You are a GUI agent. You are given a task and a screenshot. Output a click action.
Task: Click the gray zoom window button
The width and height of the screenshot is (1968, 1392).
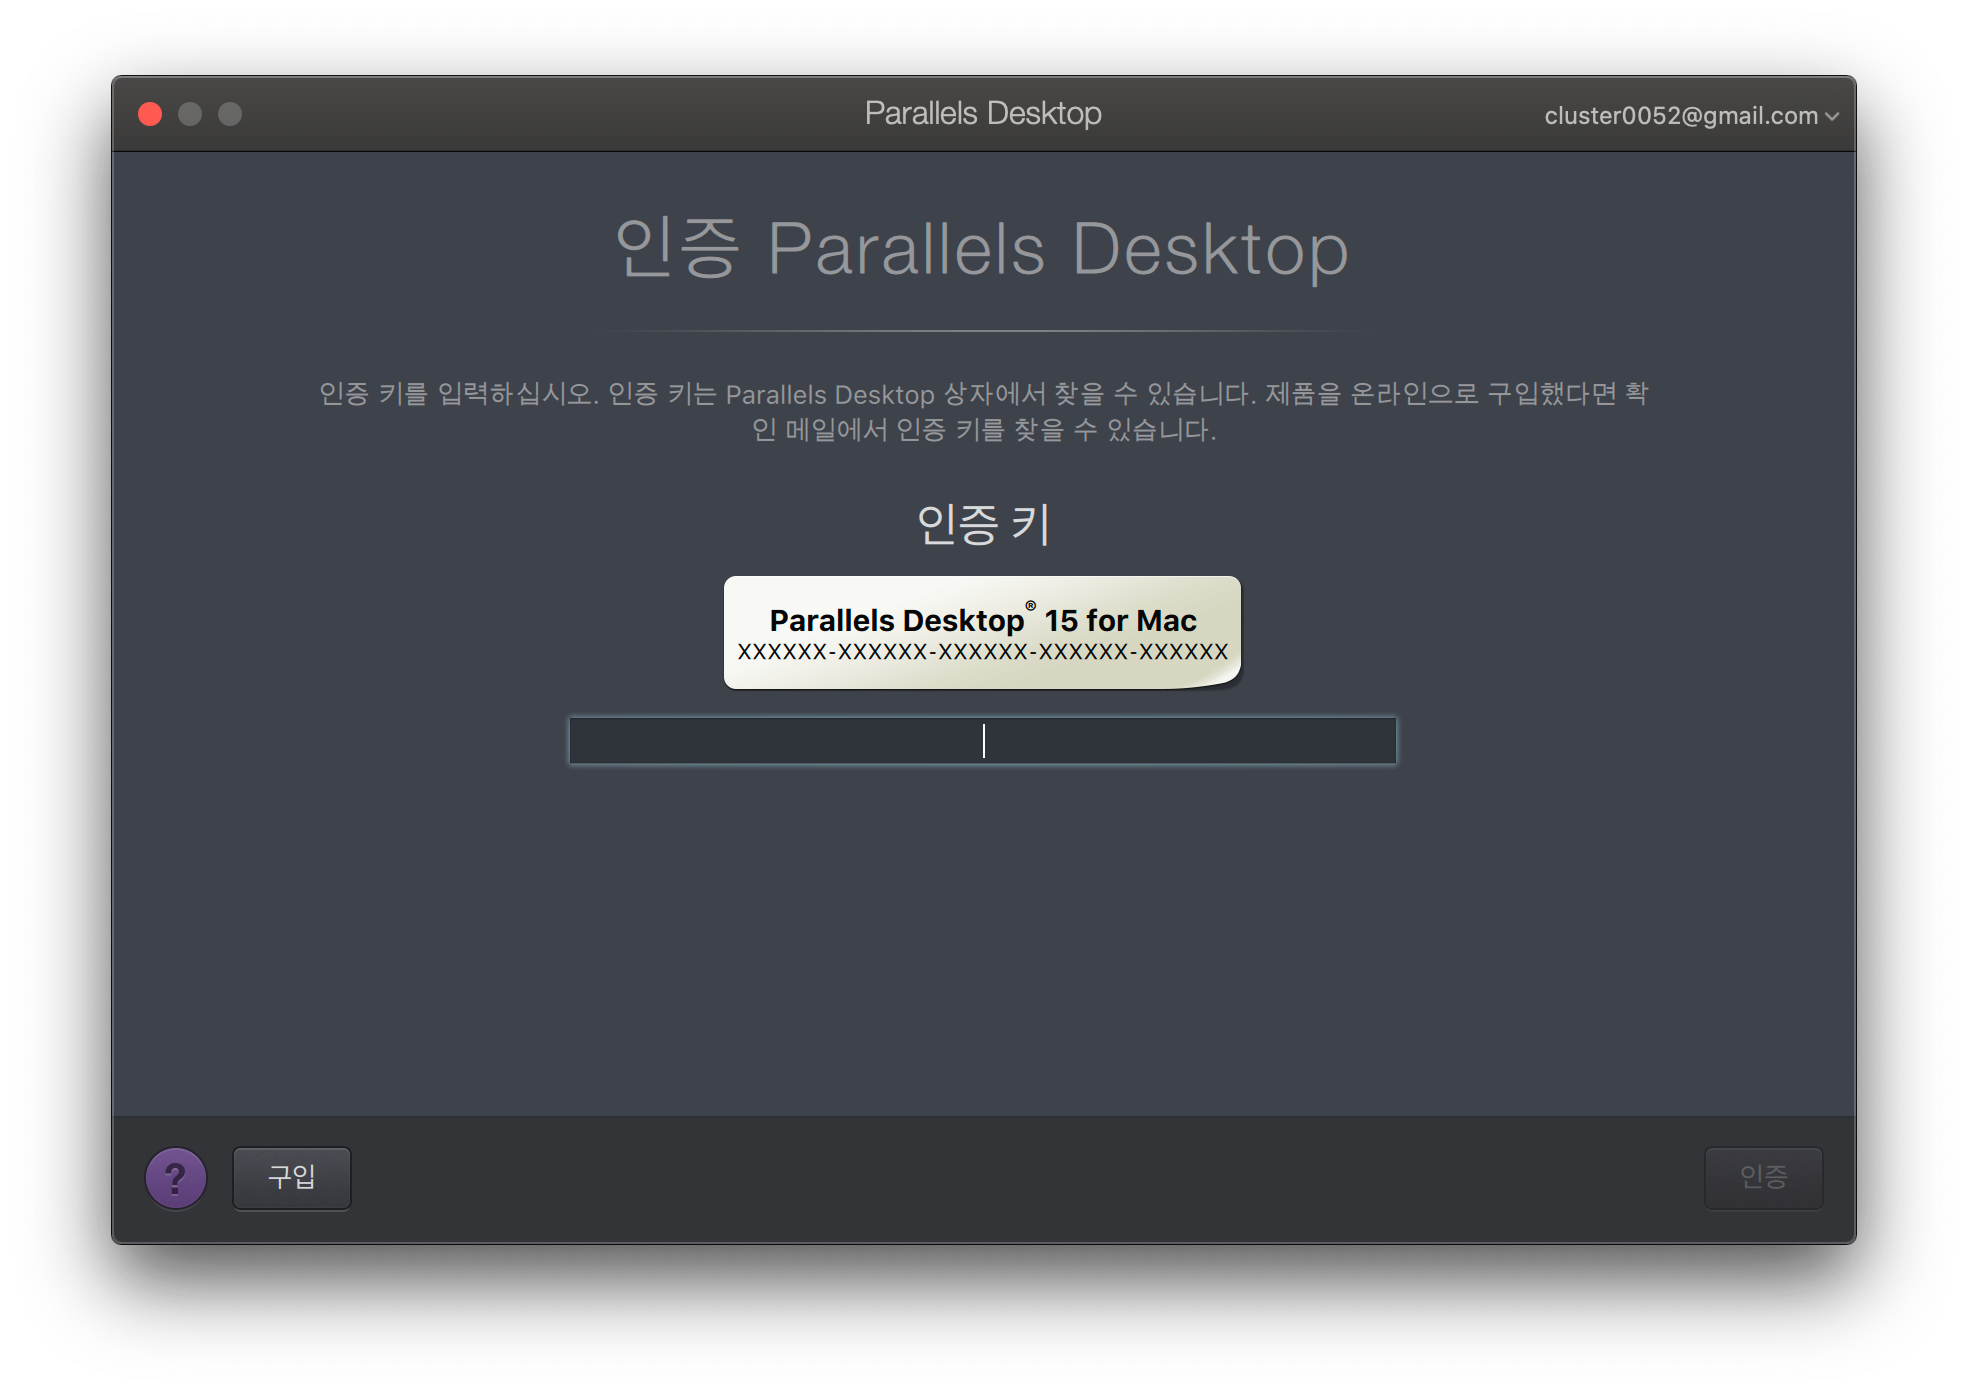point(230,114)
